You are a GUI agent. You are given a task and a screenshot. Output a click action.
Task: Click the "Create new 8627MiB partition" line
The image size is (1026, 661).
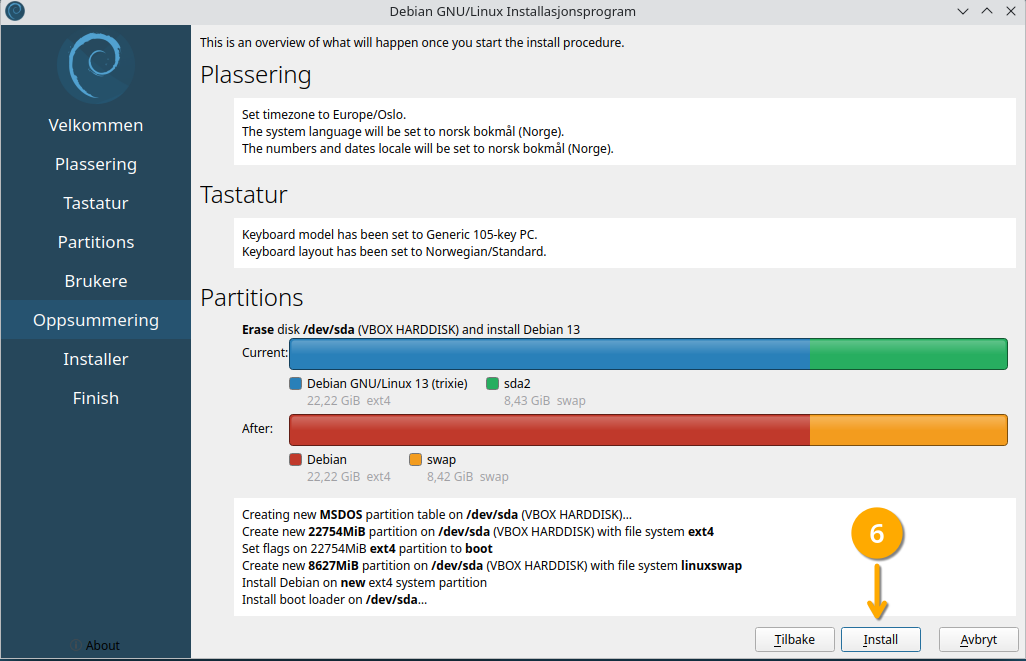pyautogui.click(x=492, y=565)
